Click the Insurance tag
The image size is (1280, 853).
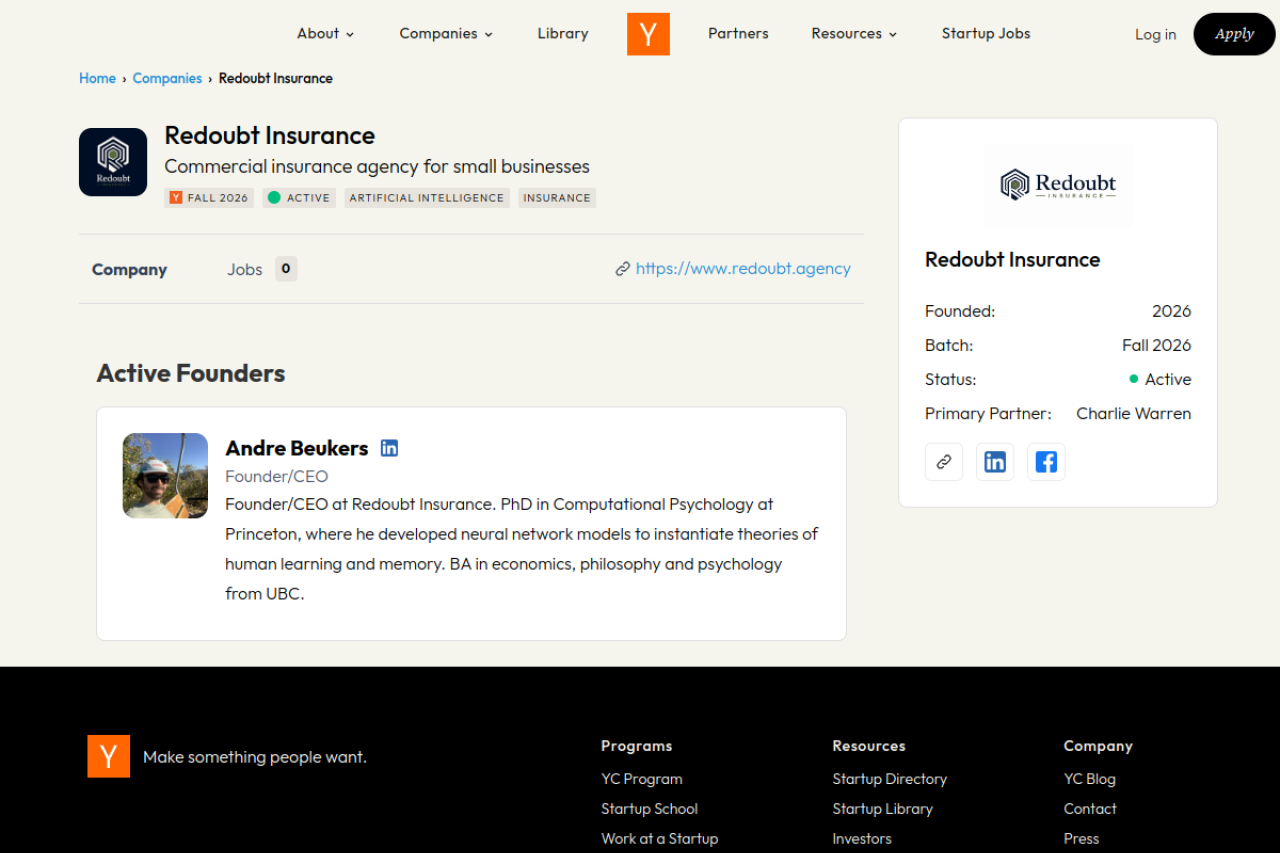click(557, 198)
